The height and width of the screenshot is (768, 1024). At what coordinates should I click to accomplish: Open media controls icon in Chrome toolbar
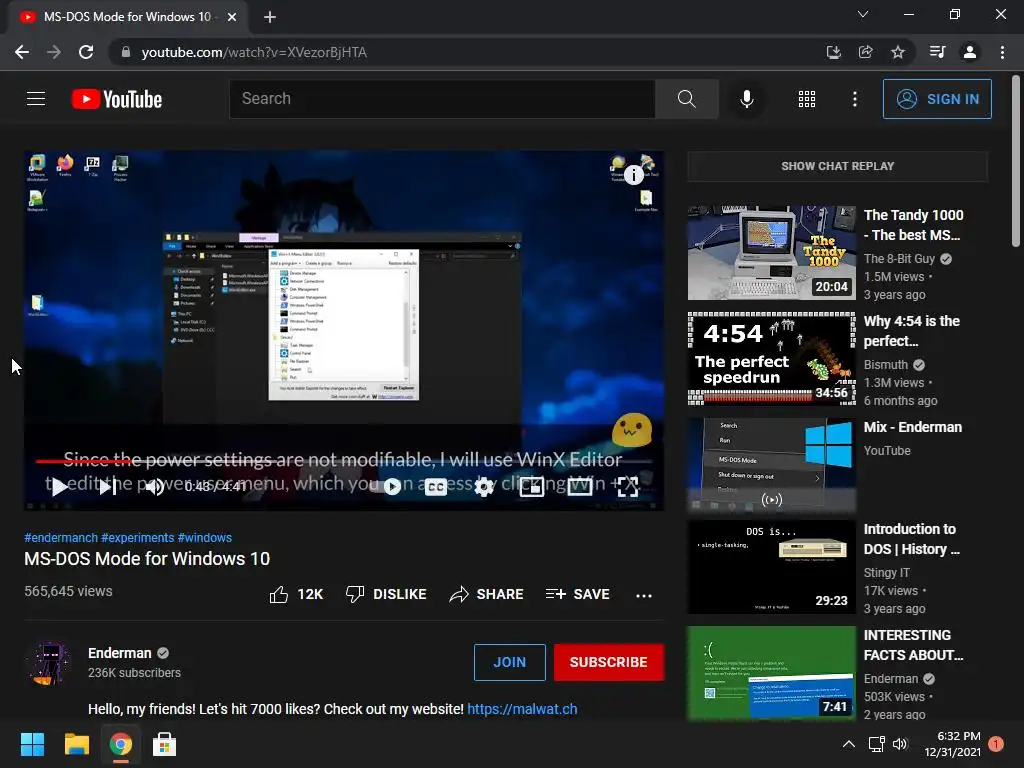tap(937, 52)
